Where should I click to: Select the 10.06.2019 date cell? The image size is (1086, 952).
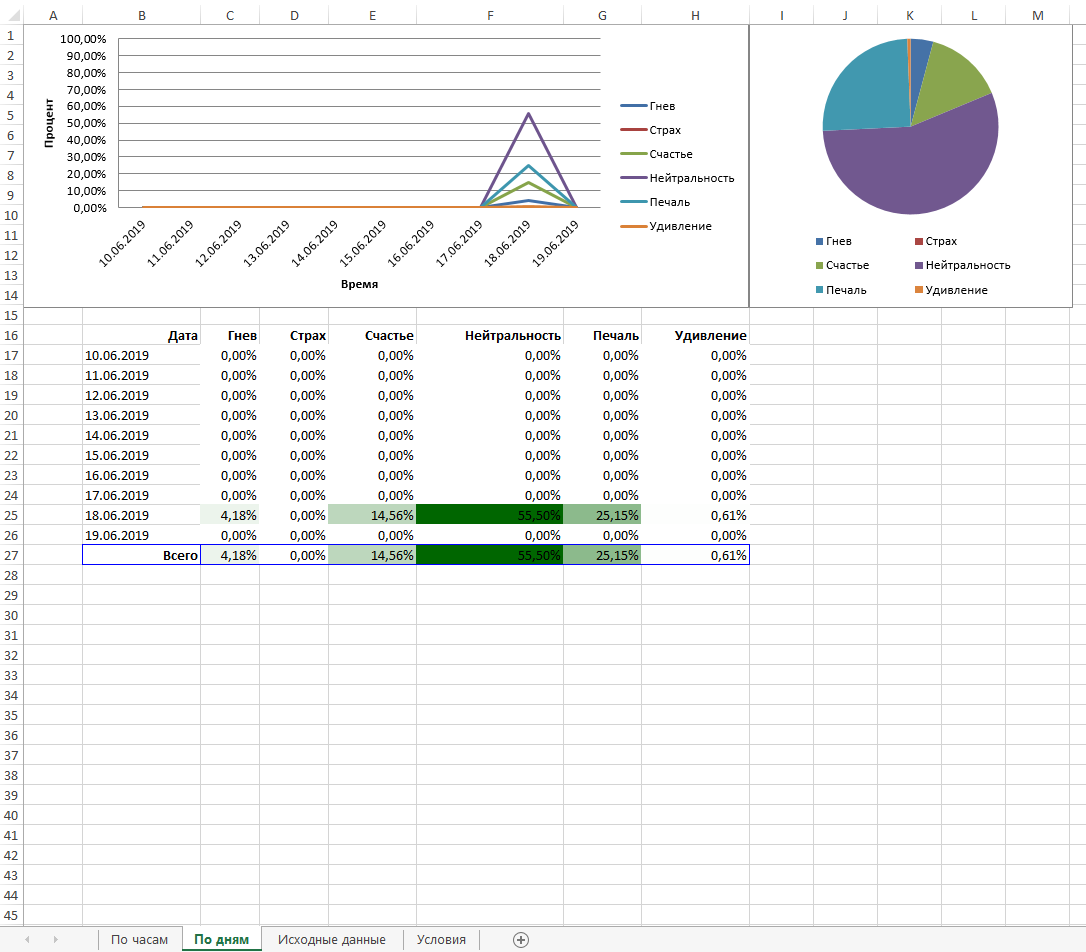[x=141, y=356]
